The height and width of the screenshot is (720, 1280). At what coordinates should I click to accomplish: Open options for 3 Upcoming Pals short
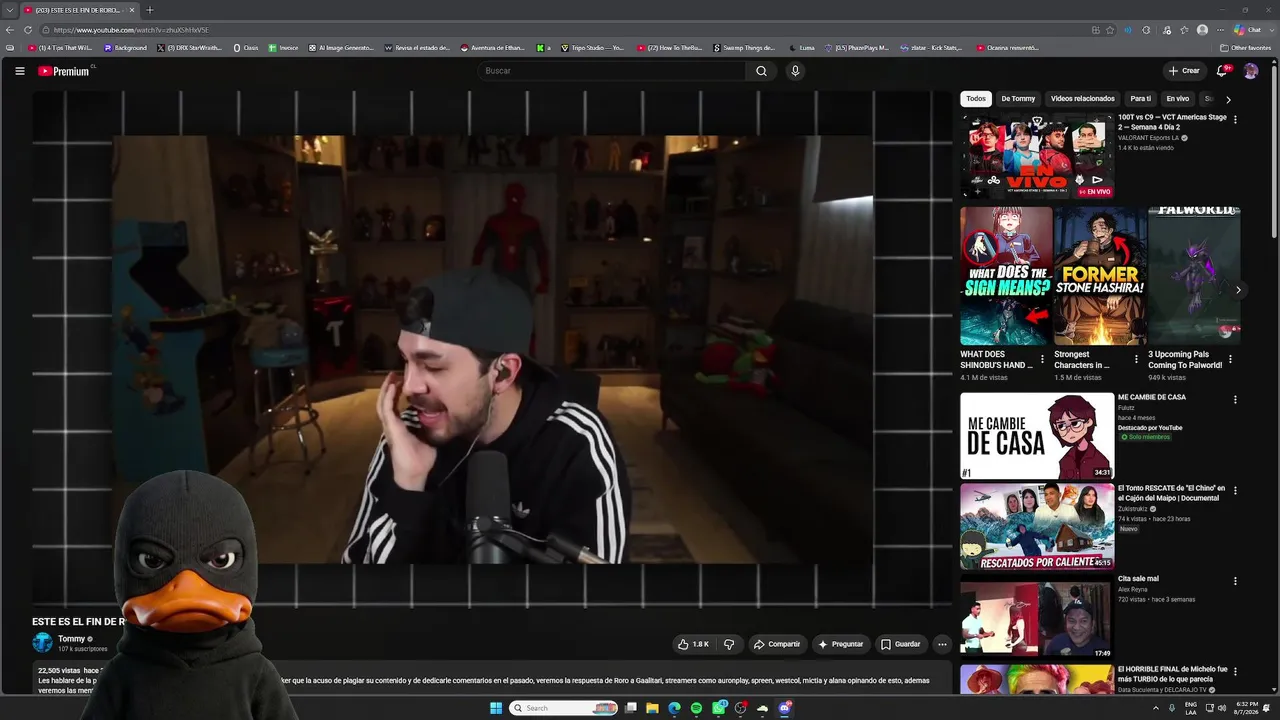coord(1230,359)
